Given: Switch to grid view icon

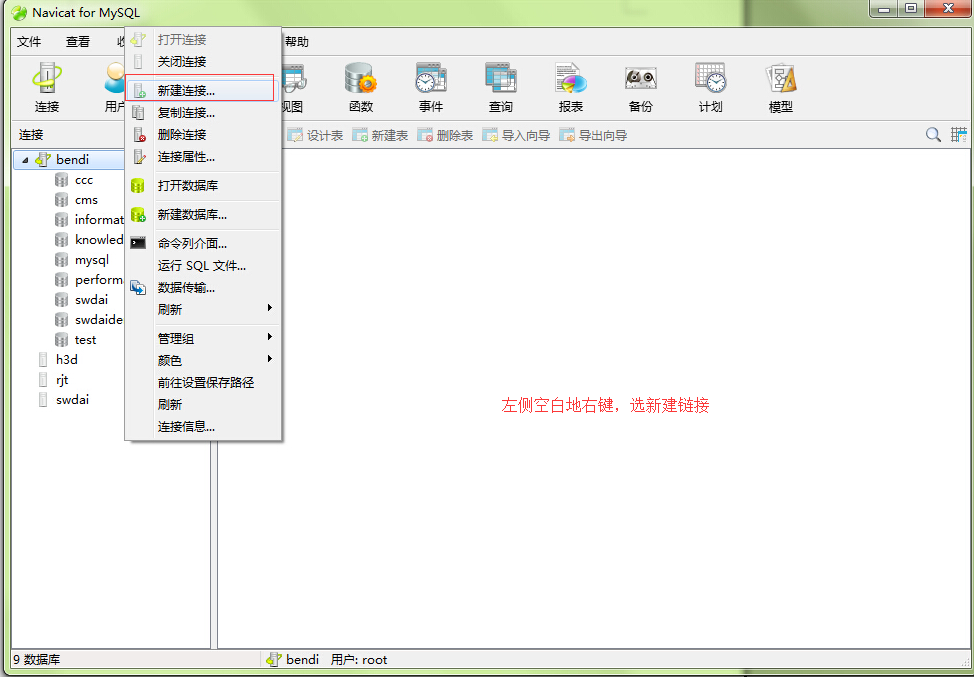Looking at the screenshot, I should pos(958,135).
